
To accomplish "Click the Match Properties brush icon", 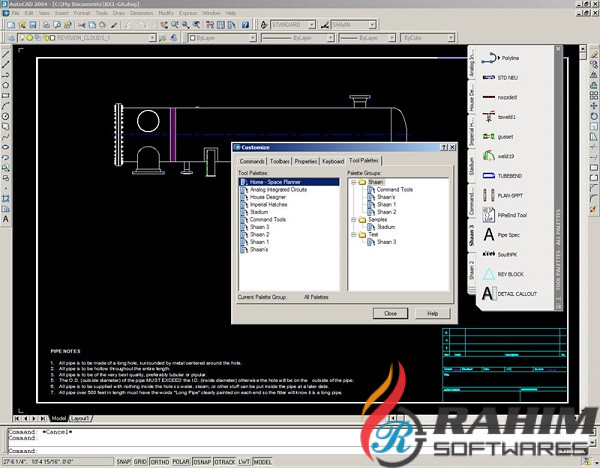I will tap(114, 25).
